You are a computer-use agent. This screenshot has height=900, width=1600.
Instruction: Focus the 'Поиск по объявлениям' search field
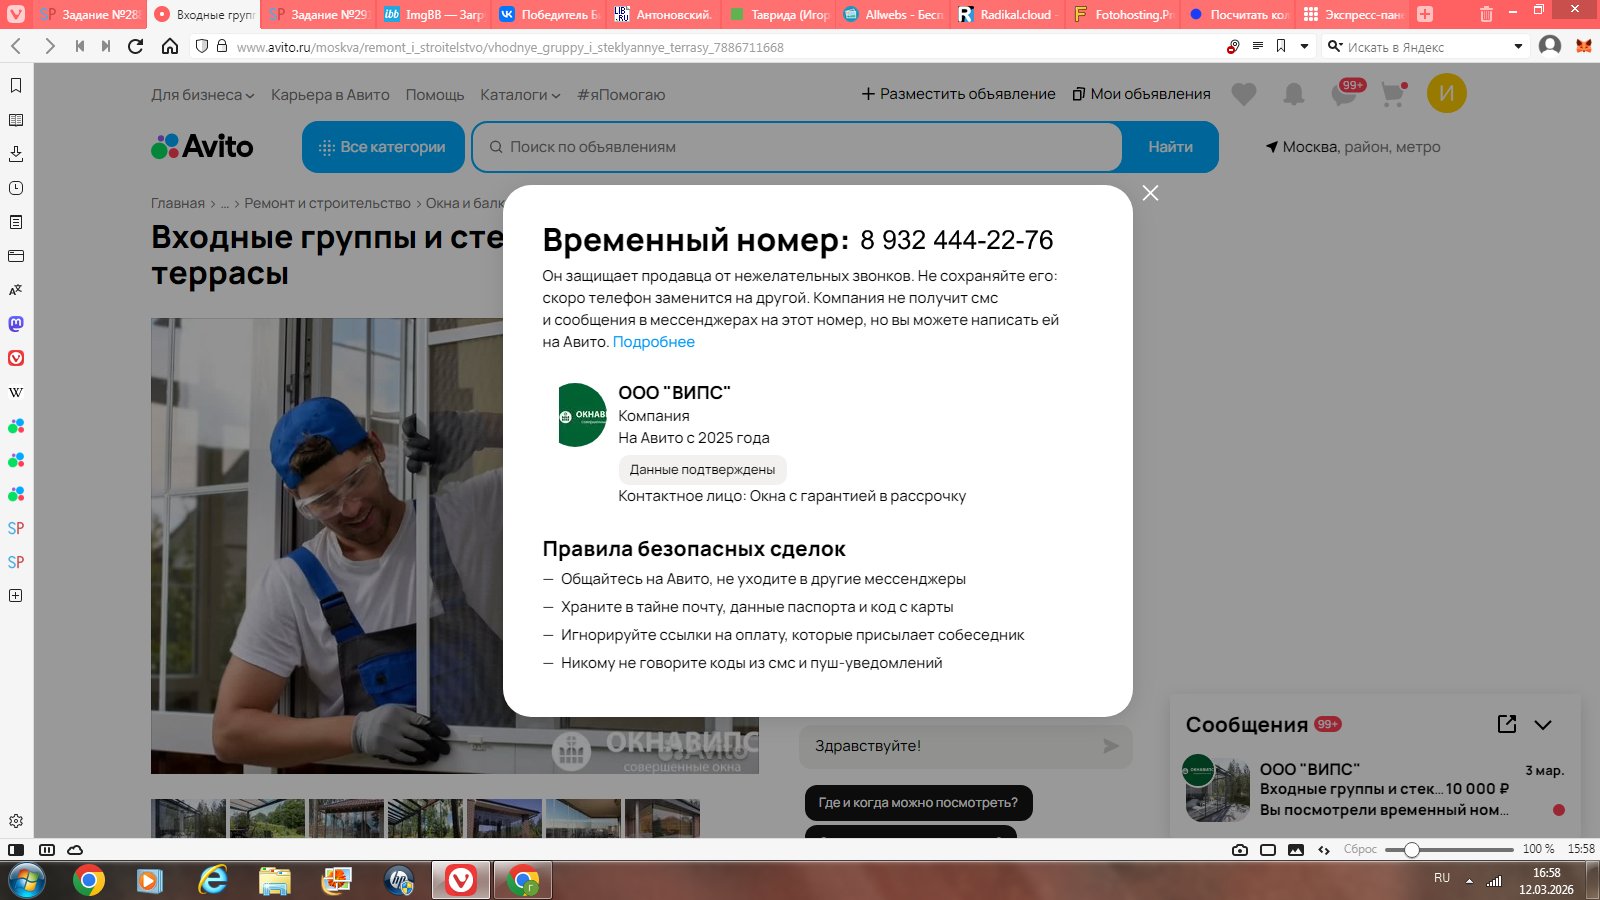[797, 147]
